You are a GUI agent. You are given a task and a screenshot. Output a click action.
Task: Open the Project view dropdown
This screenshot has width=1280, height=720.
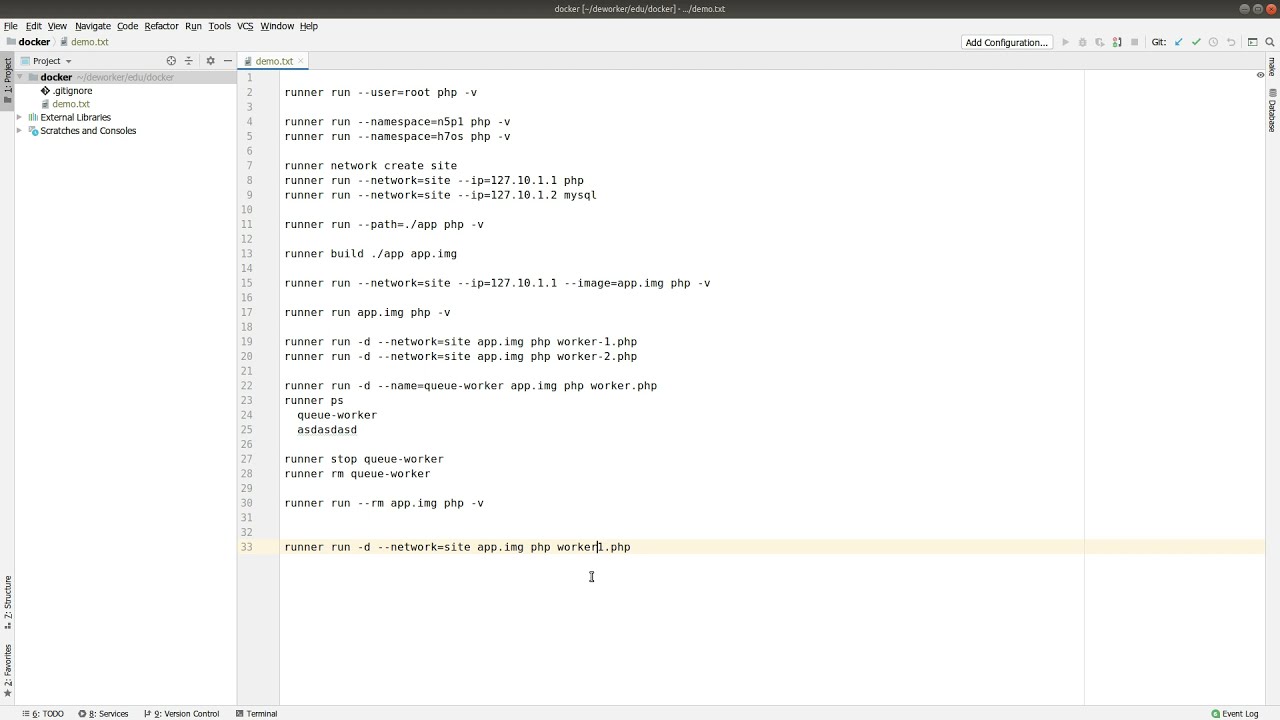(x=52, y=61)
